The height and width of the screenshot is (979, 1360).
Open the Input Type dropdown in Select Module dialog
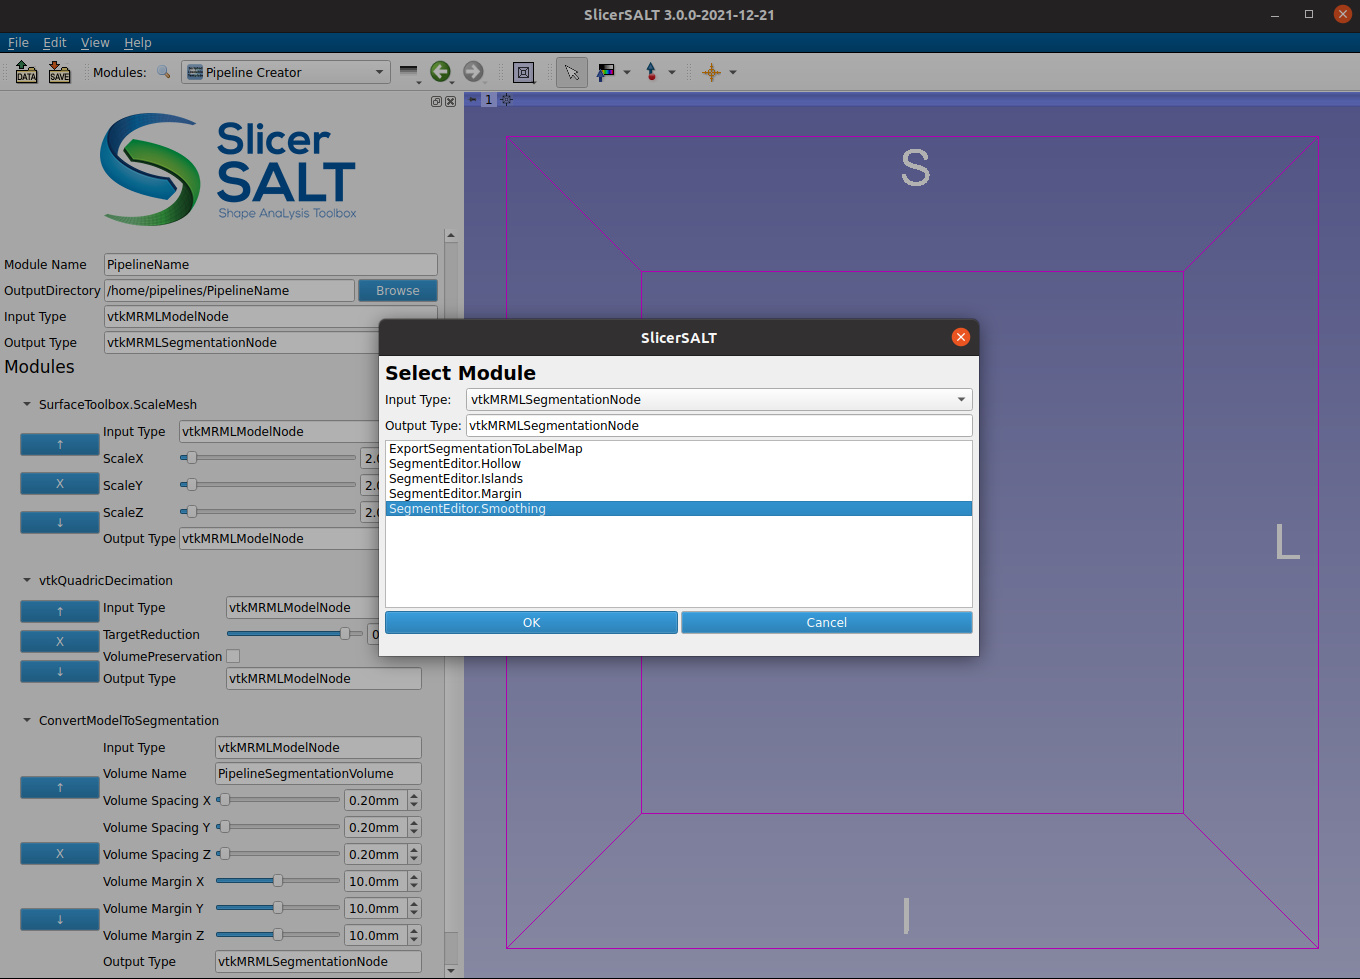click(959, 399)
